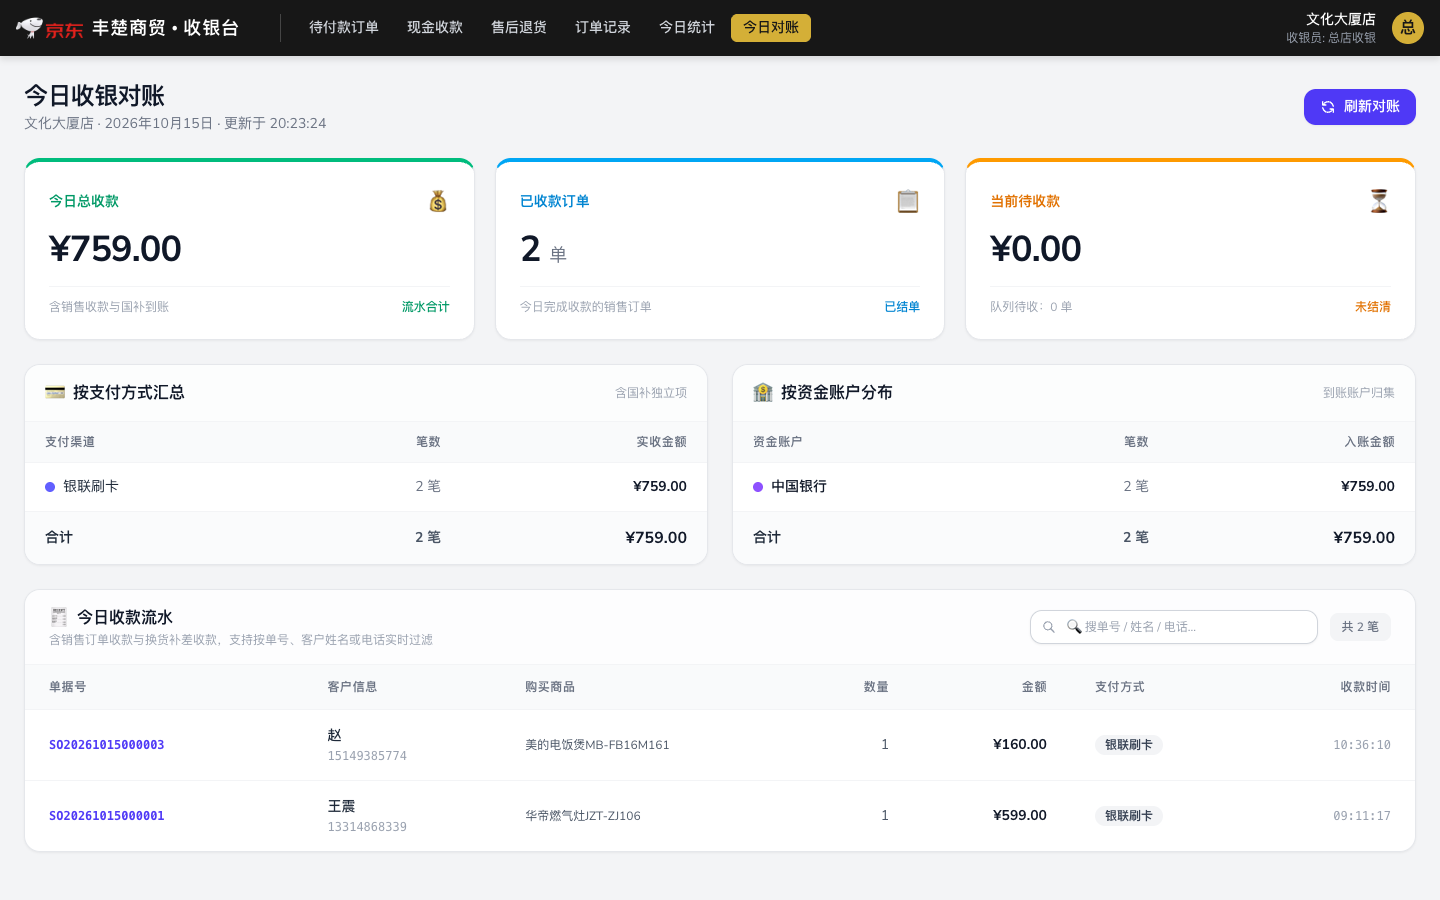This screenshot has height=900, width=1440.
Task: Click the hourglass icon in 当前待收款 card
Action: click(1379, 201)
